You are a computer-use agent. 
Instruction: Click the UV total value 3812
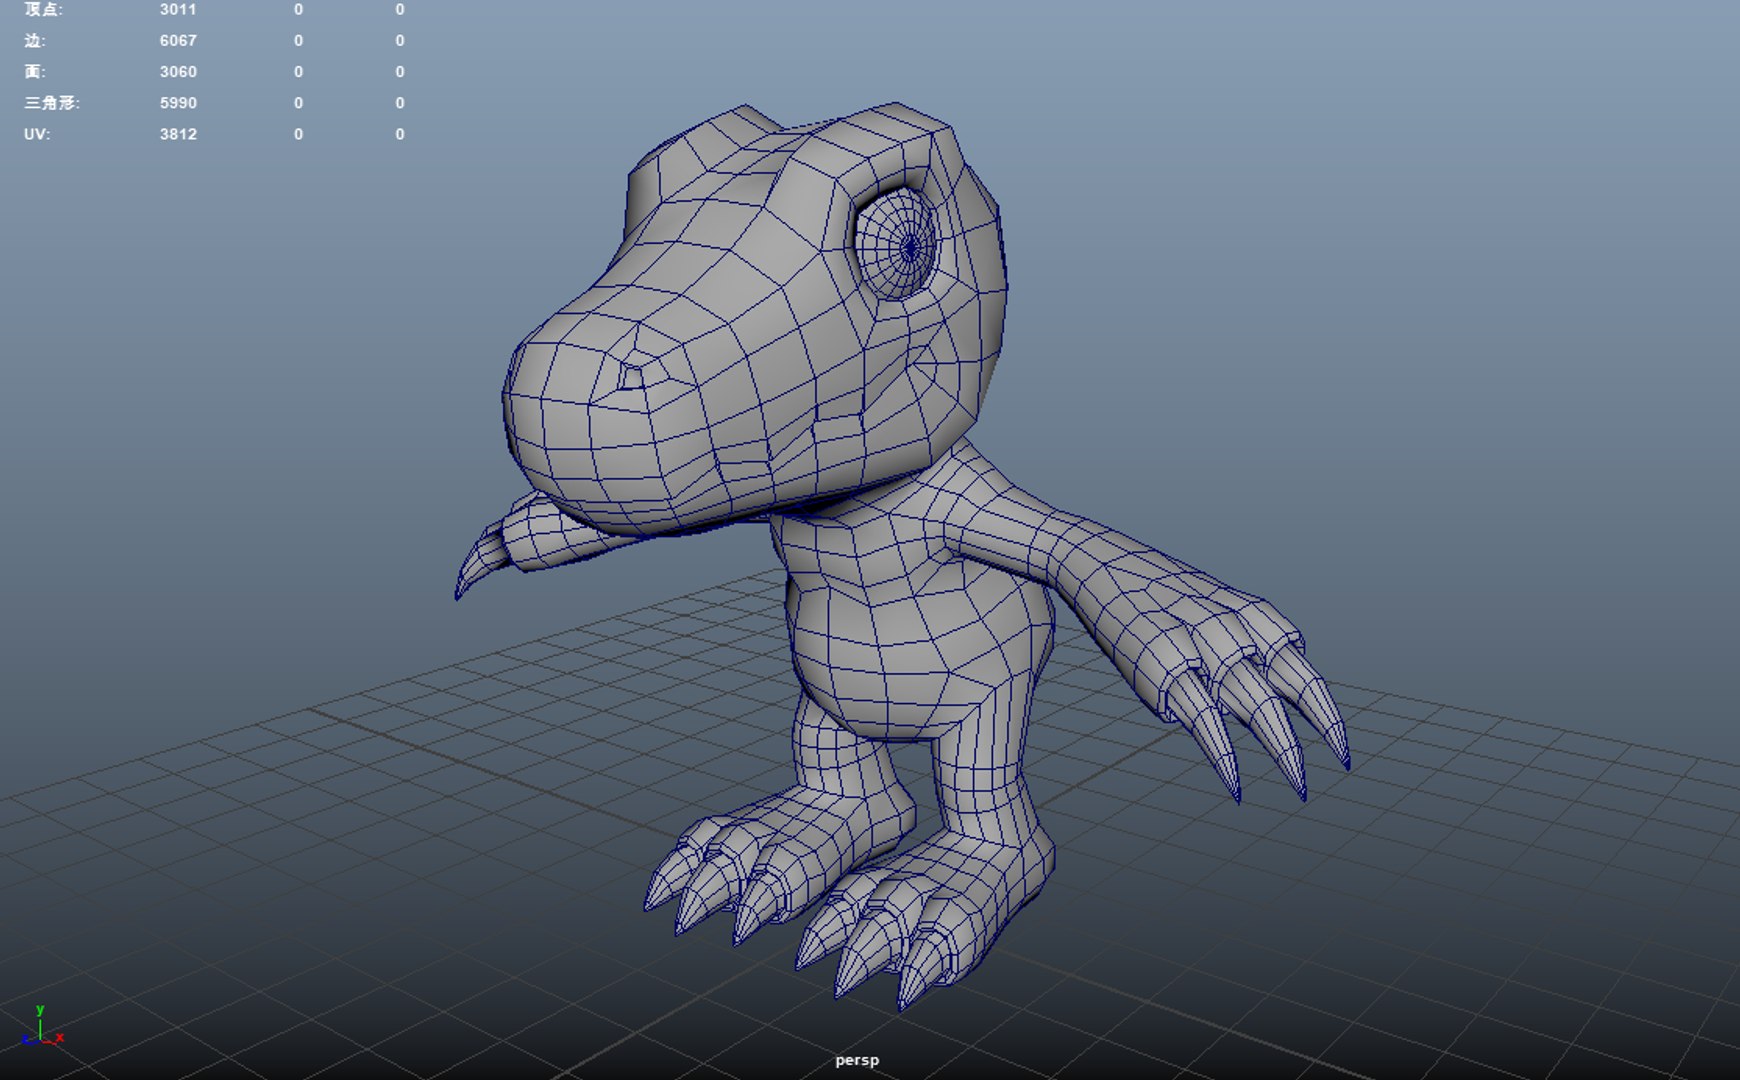coord(178,134)
